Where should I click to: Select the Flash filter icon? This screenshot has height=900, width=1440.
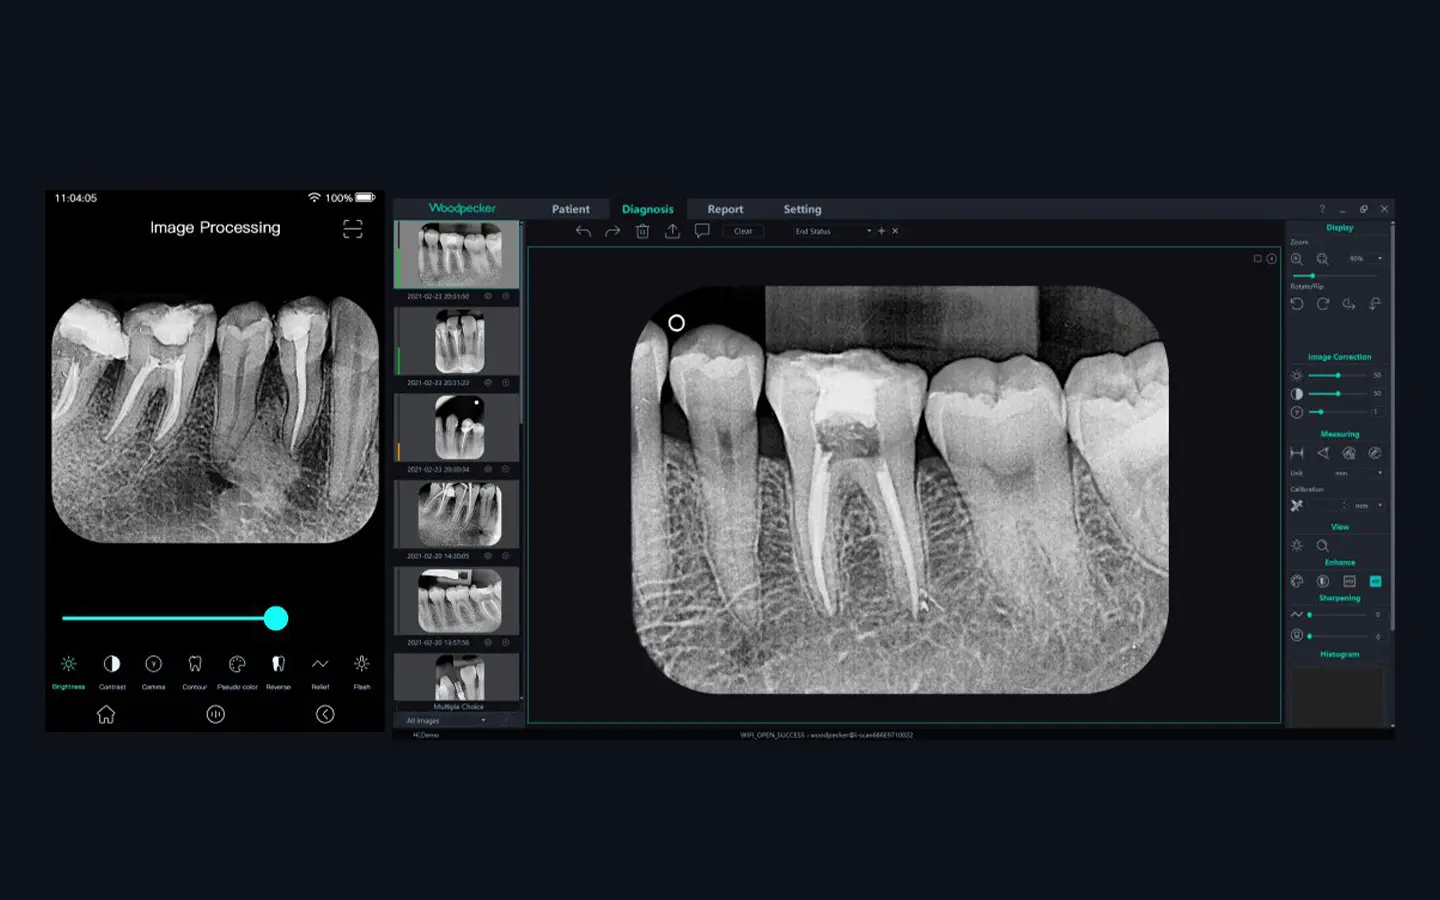(362, 664)
